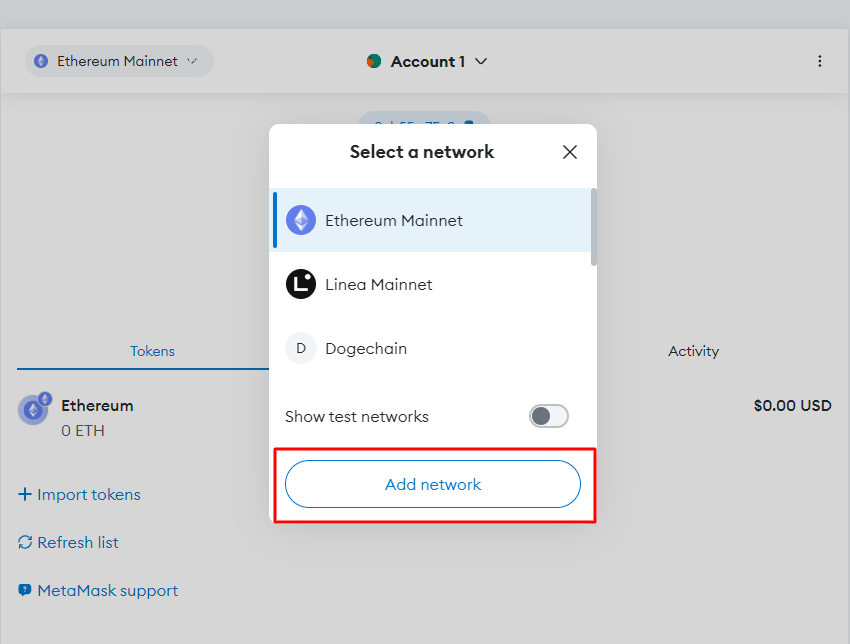Click the plus icon beside Import tokens
The image size is (850, 644).
coord(25,494)
